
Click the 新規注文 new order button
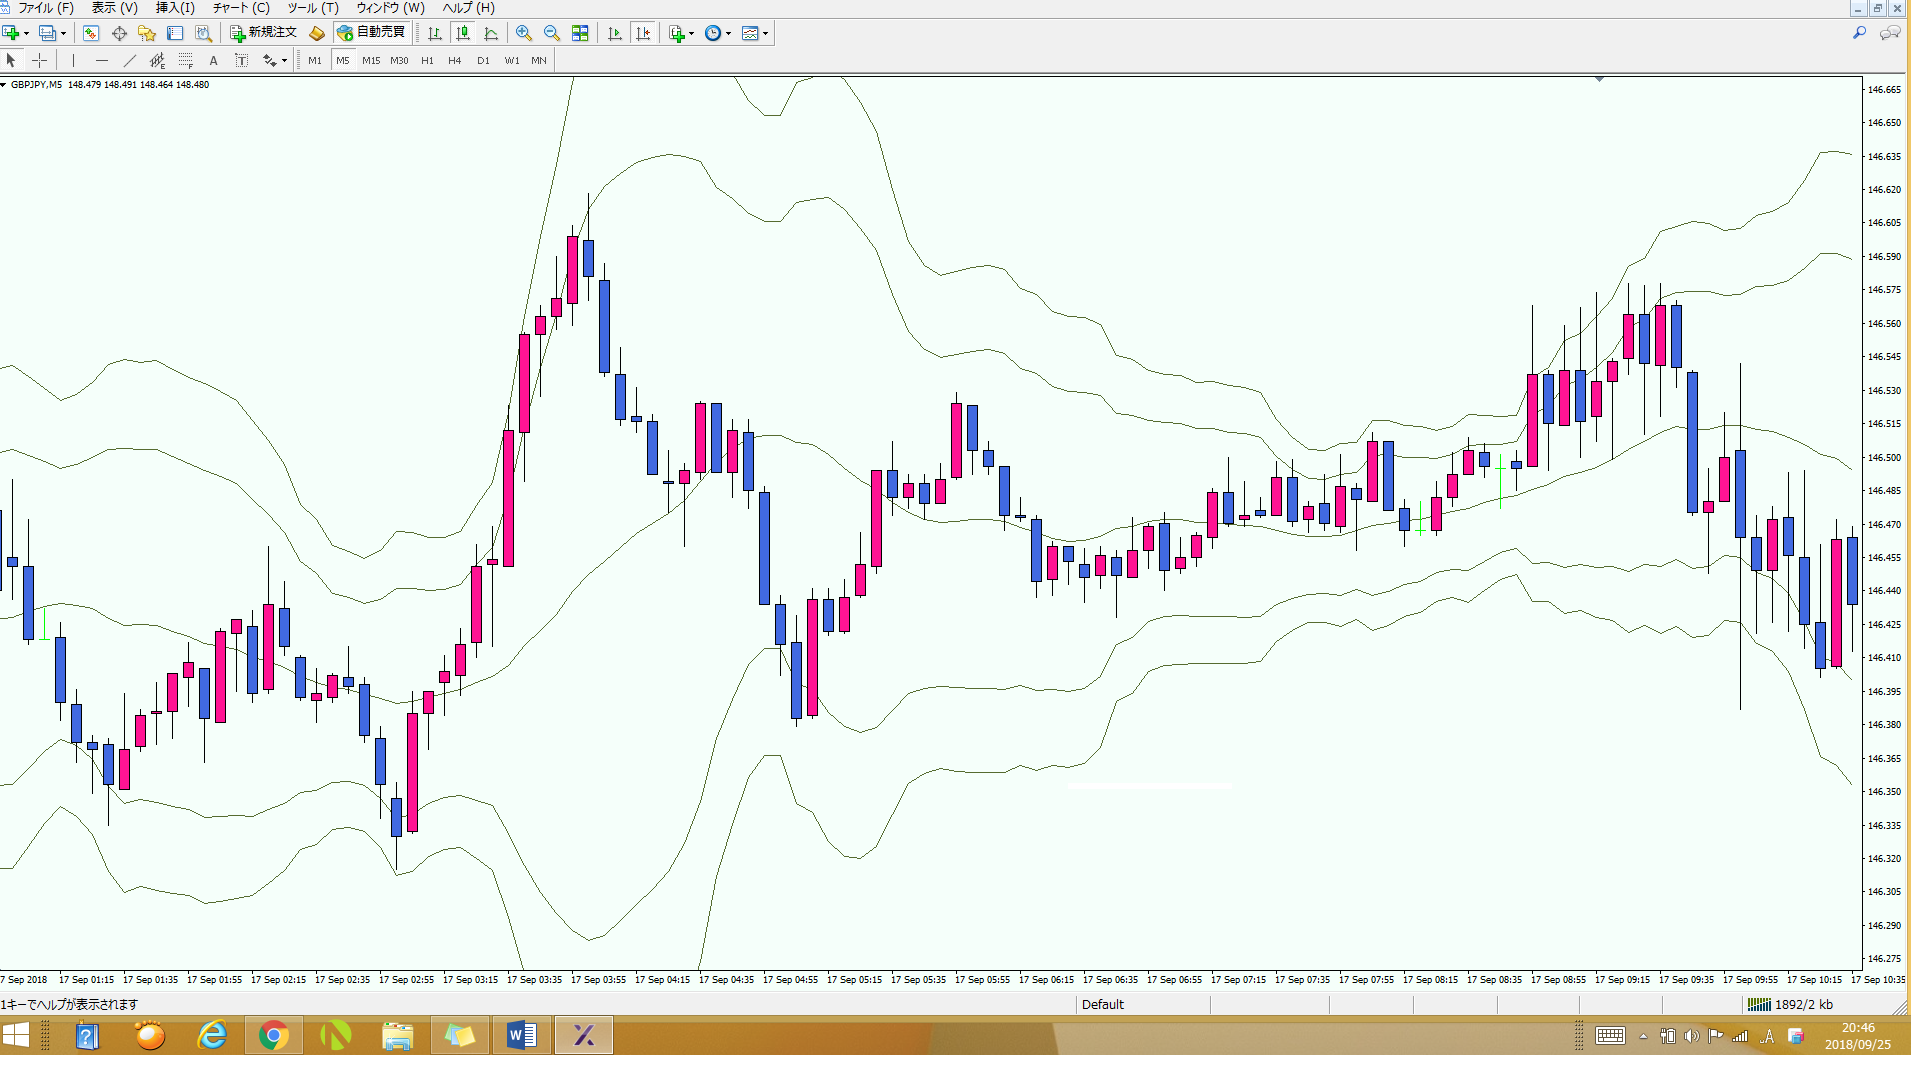pyautogui.click(x=264, y=33)
